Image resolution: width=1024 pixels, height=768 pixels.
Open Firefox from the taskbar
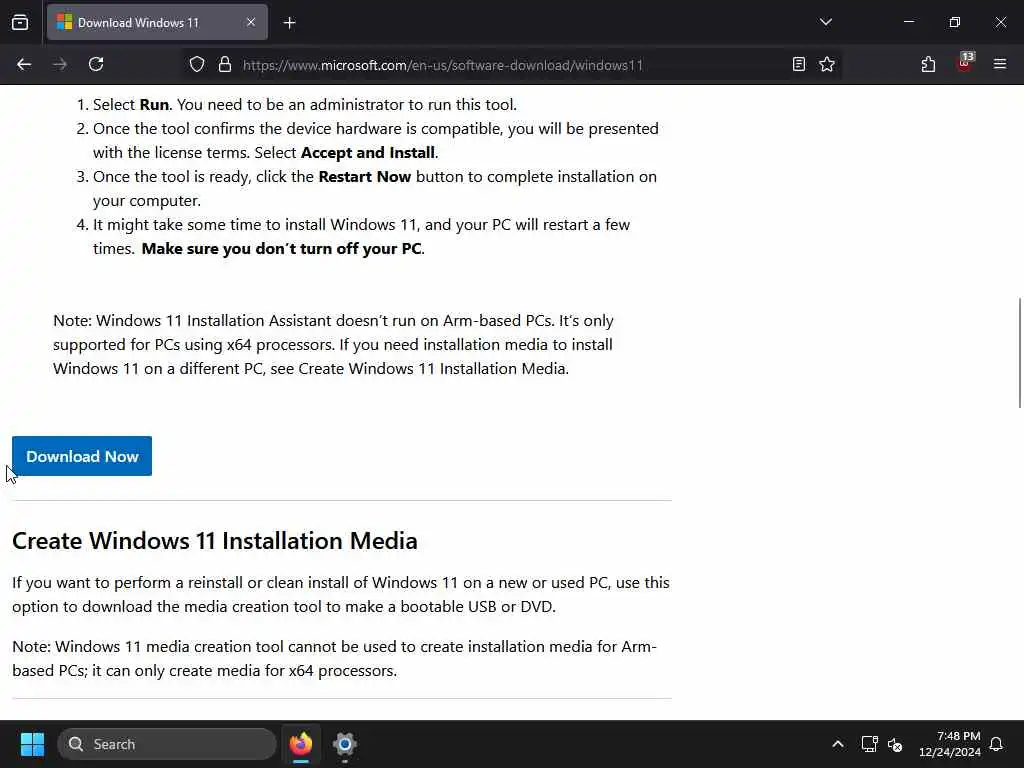pyautogui.click(x=301, y=744)
